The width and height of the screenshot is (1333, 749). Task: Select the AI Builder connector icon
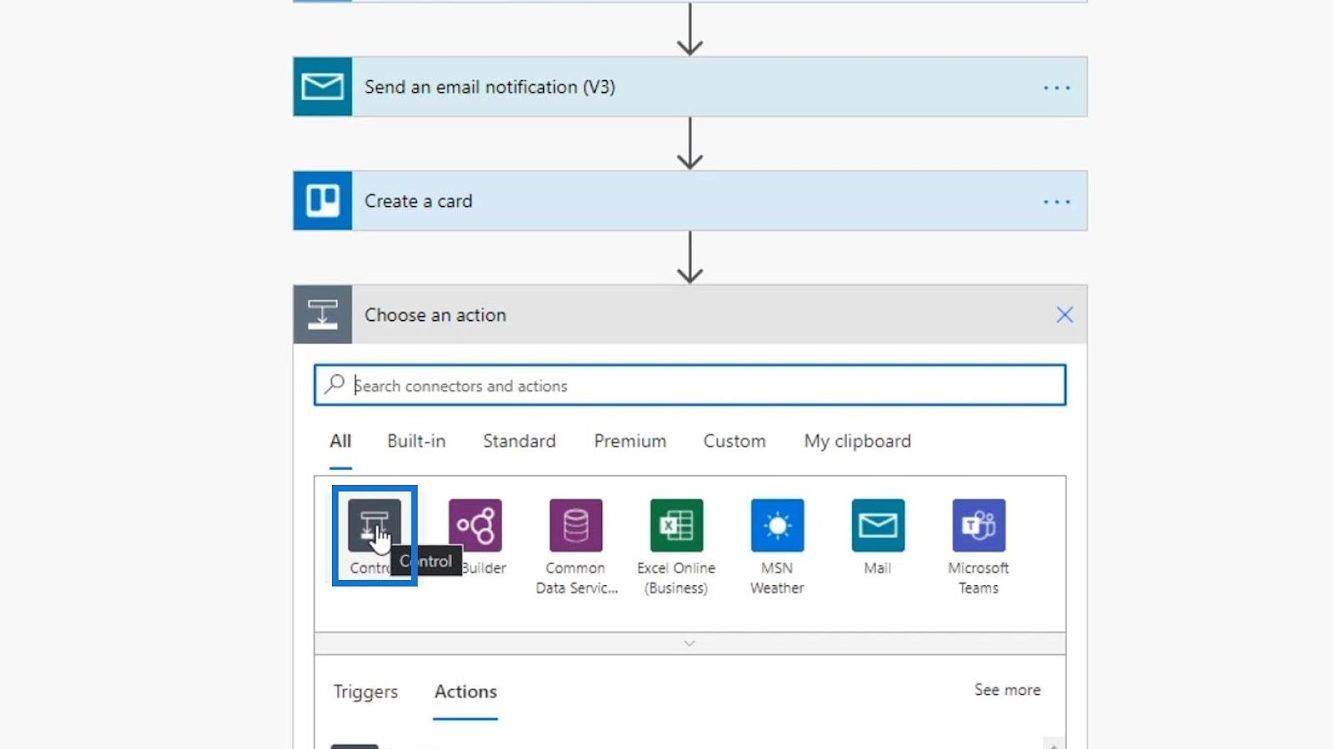[x=475, y=525]
